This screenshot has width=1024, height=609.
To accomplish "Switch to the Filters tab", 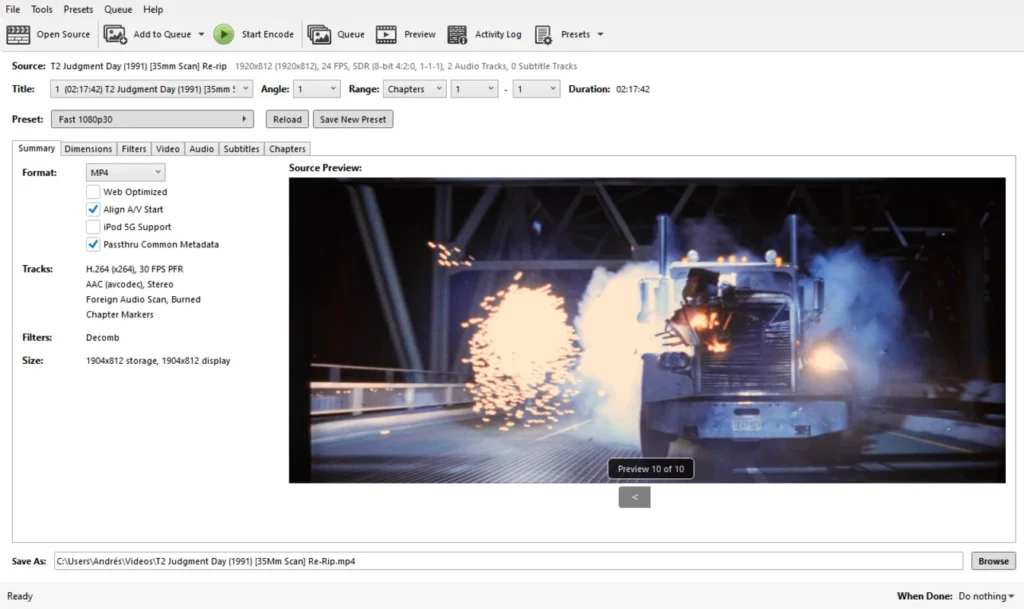I will 134,149.
